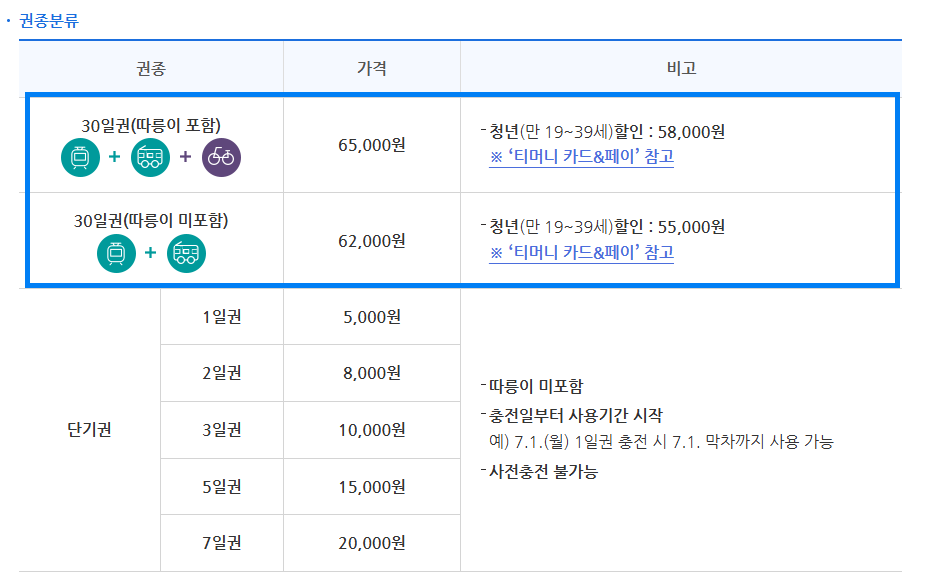Click the subway icon in the 따릉이 포함 row
The height and width of the screenshot is (573, 931).
click(x=80, y=158)
